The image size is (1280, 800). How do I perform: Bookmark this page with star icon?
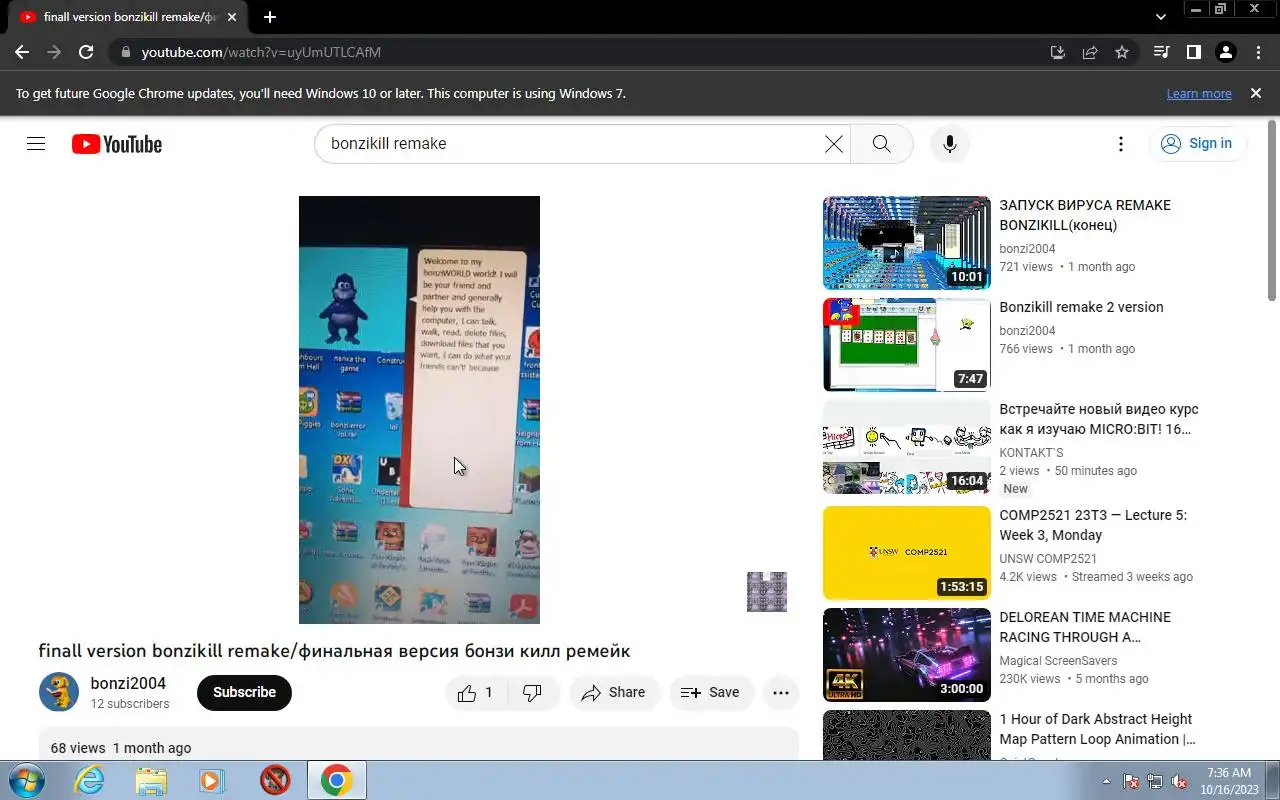coord(1122,52)
